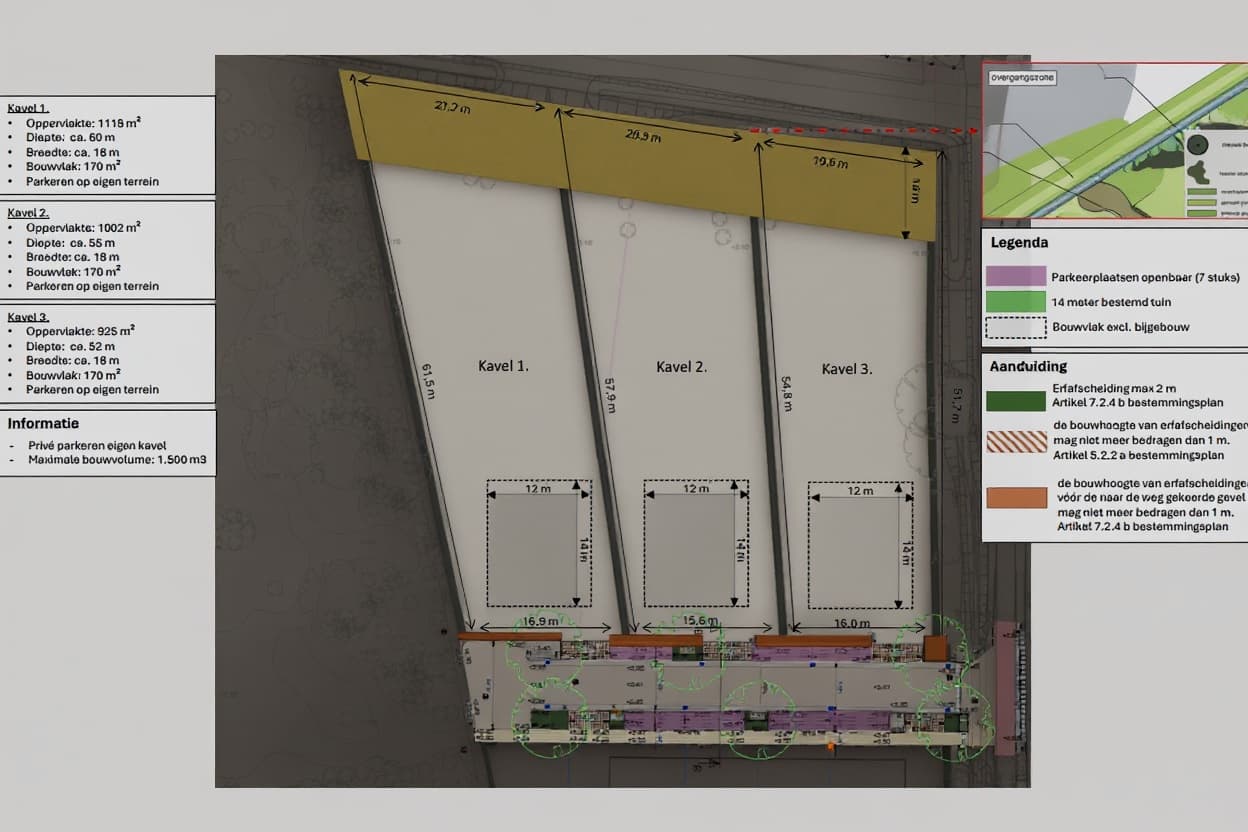The height and width of the screenshot is (832, 1248).
Task: Click the solid orange Artikel 7.2.4 b swatch
Action: tap(1016, 497)
